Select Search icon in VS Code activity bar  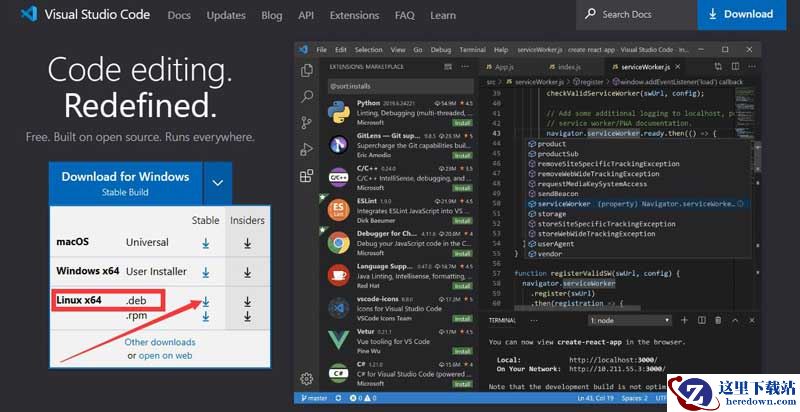tap(307, 96)
